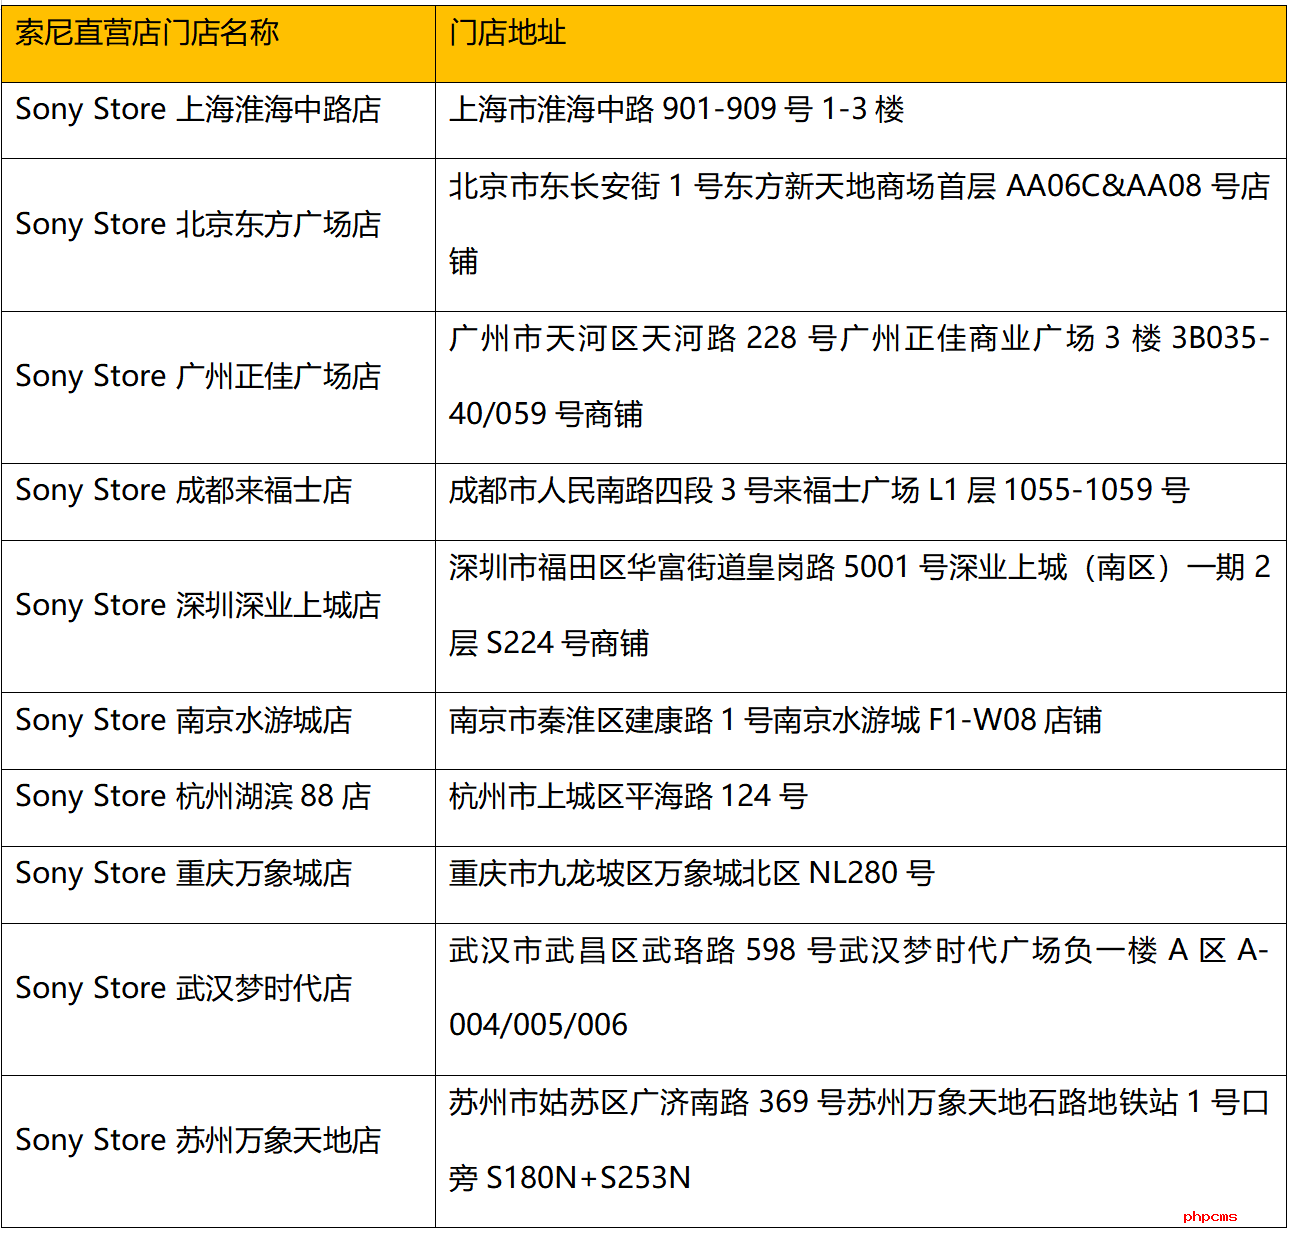Click the header cell 门店地址
The height and width of the screenshot is (1234, 1290).
coord(861,44)
